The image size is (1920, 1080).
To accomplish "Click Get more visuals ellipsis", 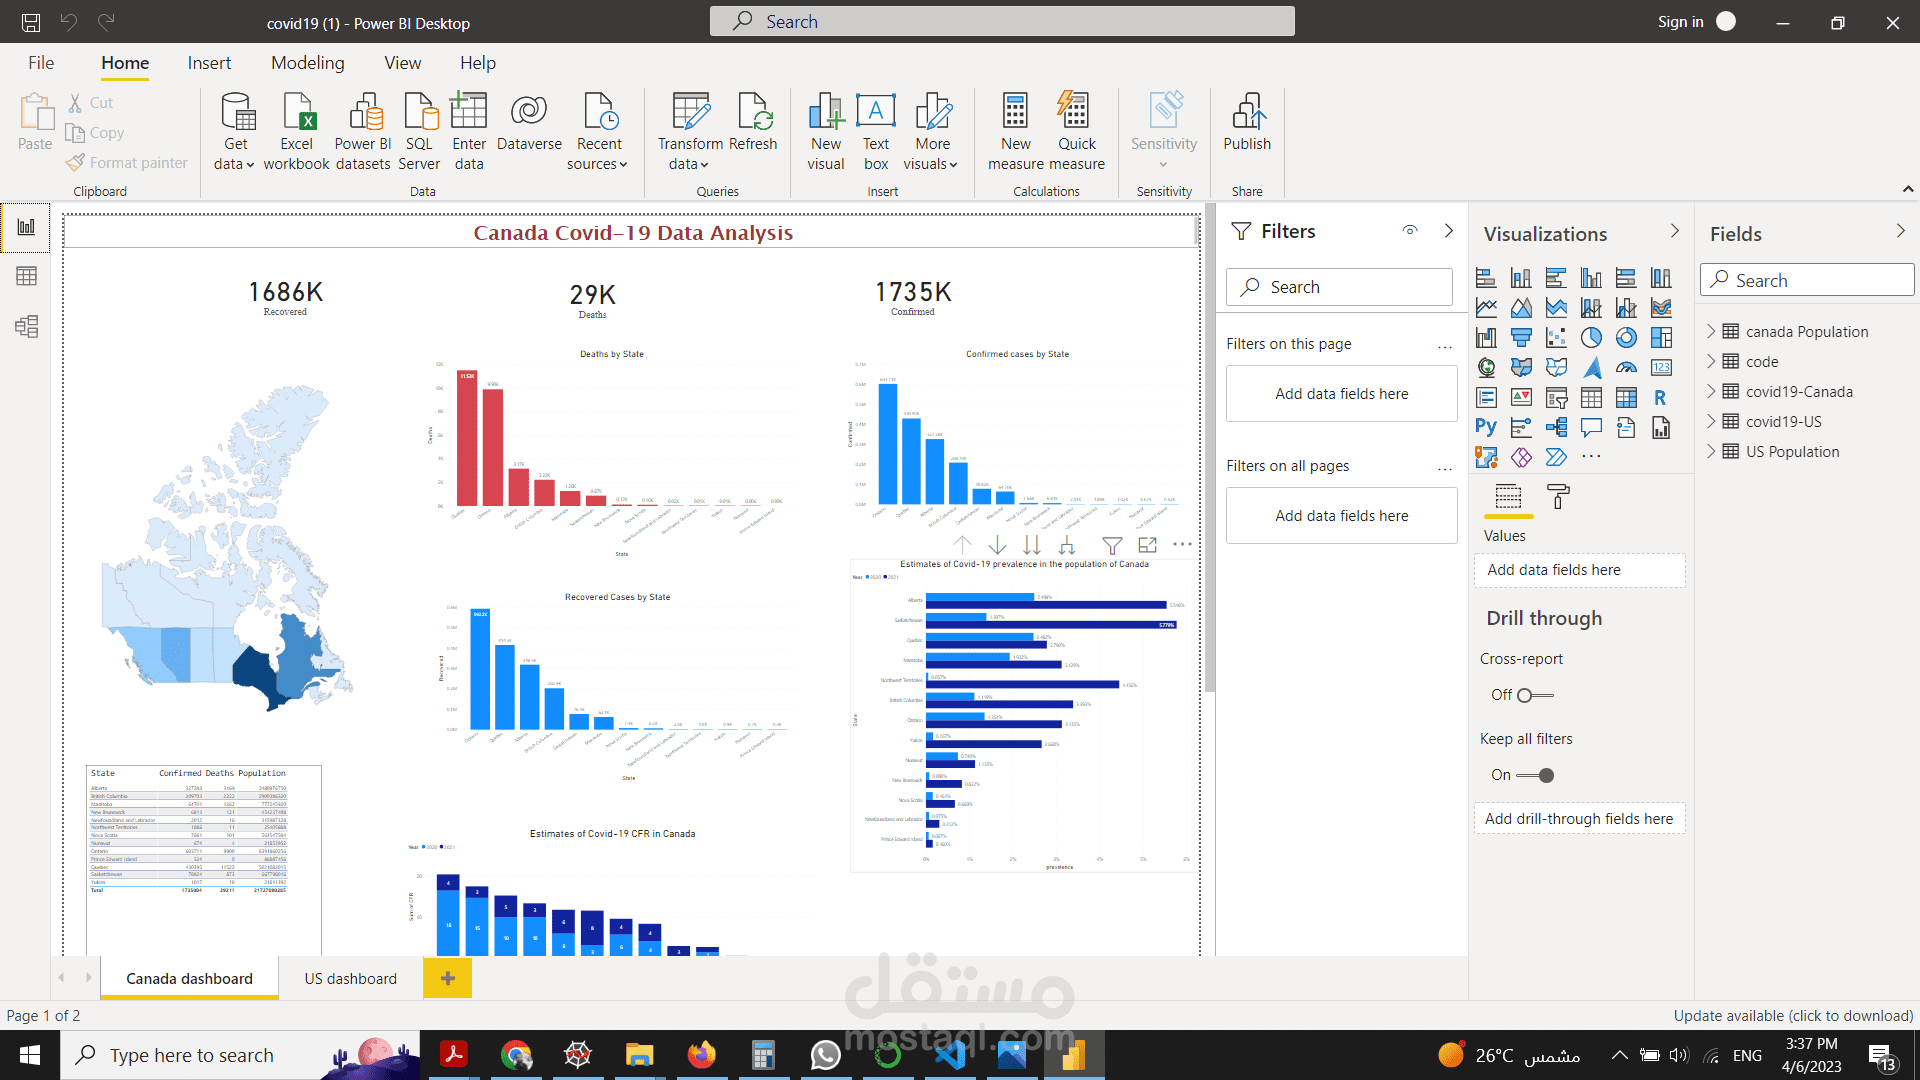I will (x=1591, y=457).
